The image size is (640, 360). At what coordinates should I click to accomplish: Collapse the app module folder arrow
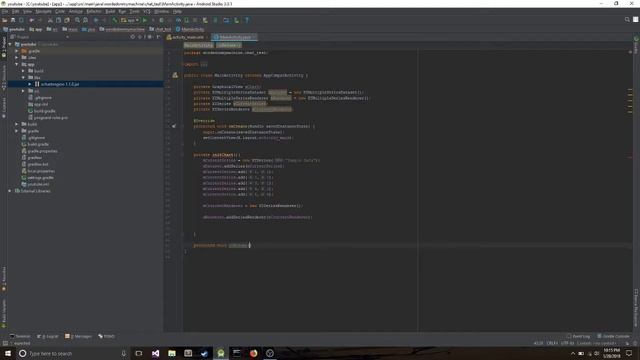tap(17, 64)
